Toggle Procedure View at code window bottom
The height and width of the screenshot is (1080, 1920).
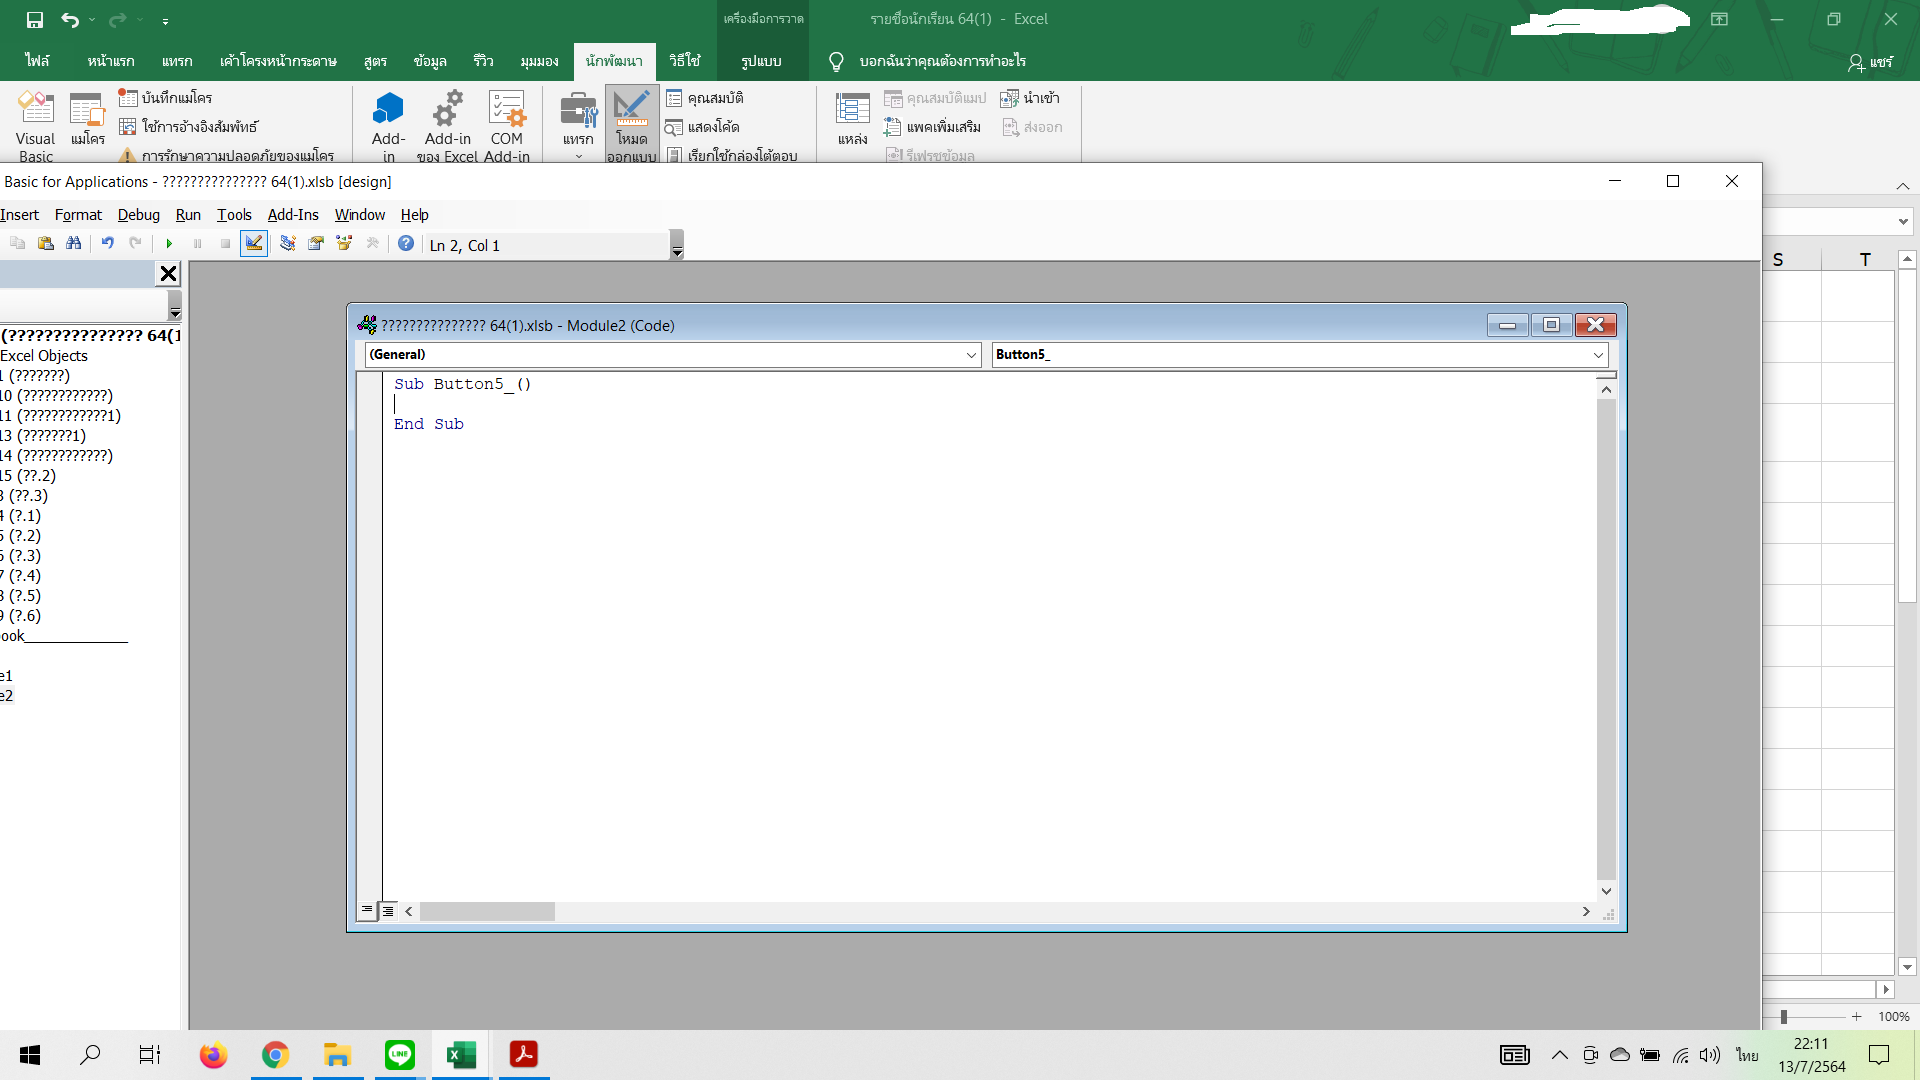point(367,911)
